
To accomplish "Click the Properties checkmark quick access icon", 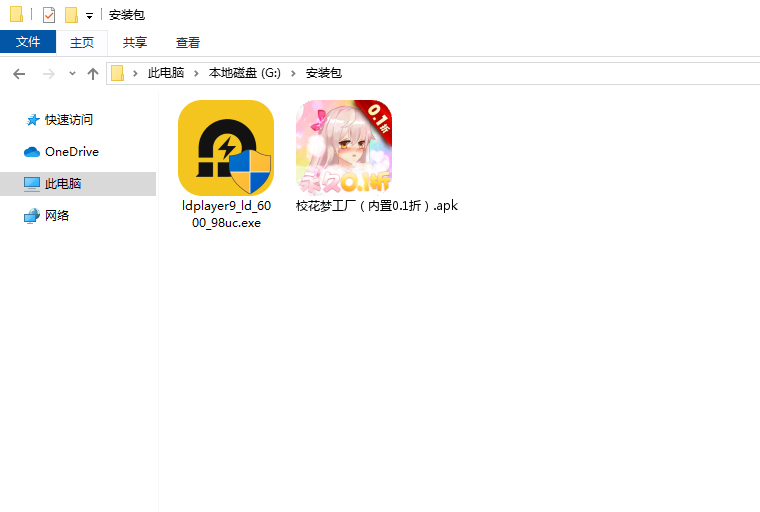I will coord(49,15).
